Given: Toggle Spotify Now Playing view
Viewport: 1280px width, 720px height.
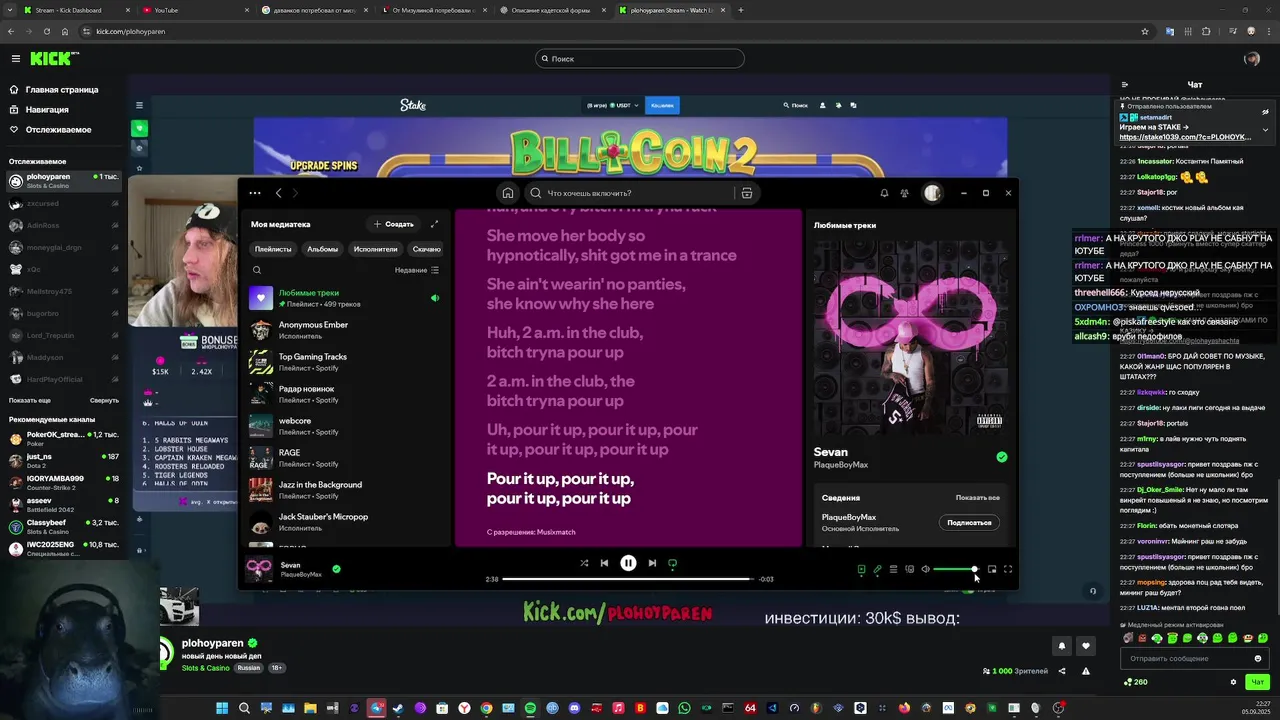Looking at the screenshot, I should point(861,569).
